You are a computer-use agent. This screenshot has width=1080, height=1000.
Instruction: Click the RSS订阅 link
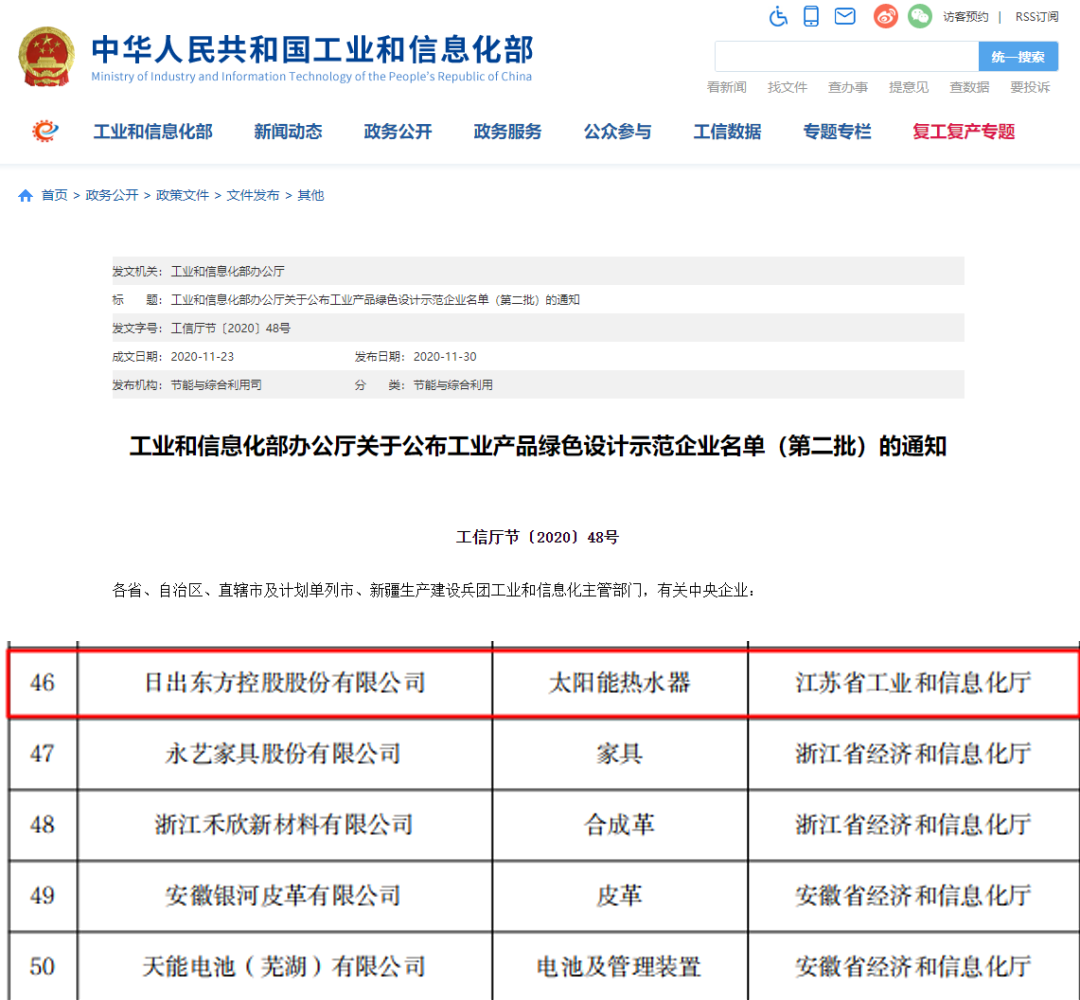click(x=1036, y=17)
